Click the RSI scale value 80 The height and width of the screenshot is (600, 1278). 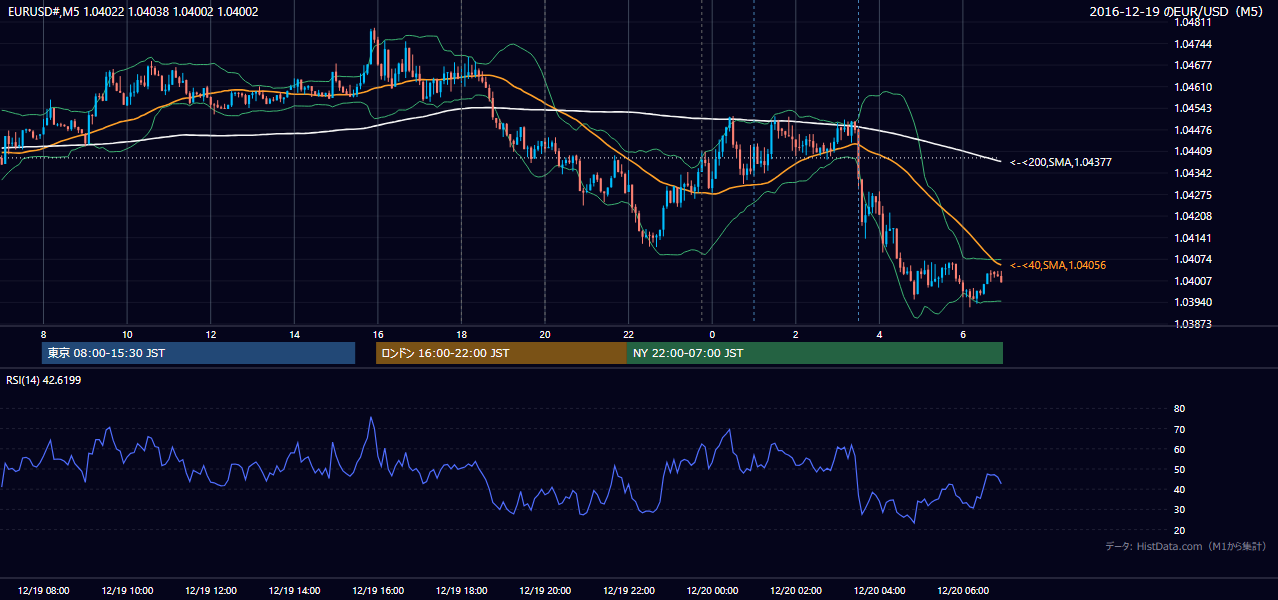(1179, 409)
